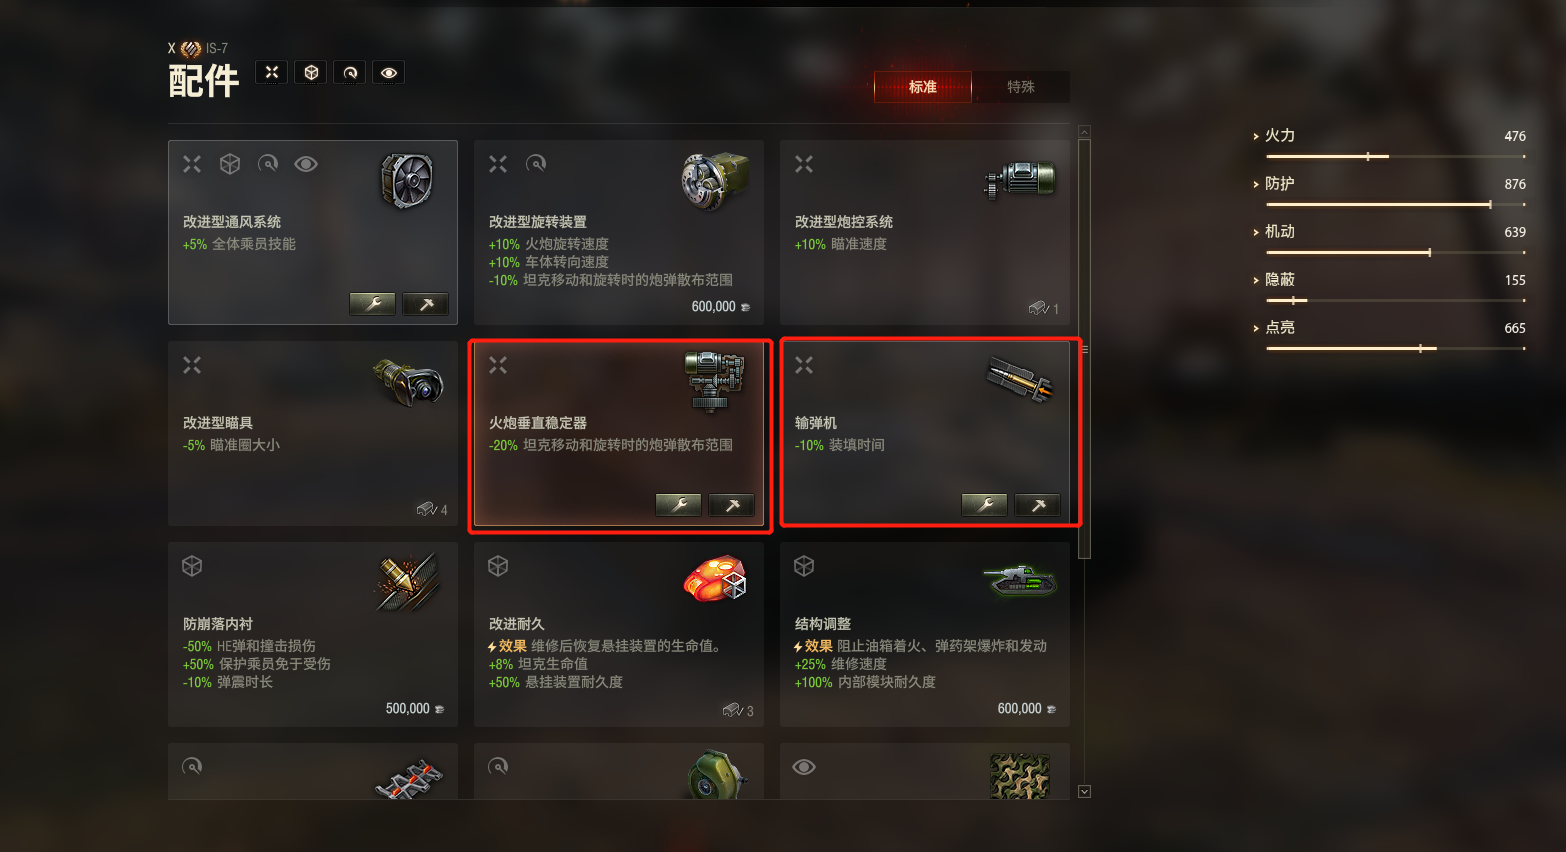
Task: Click hammer button on 火炮垂直稳定器 card
Action: pyautogui.click(x=732, y=505)
